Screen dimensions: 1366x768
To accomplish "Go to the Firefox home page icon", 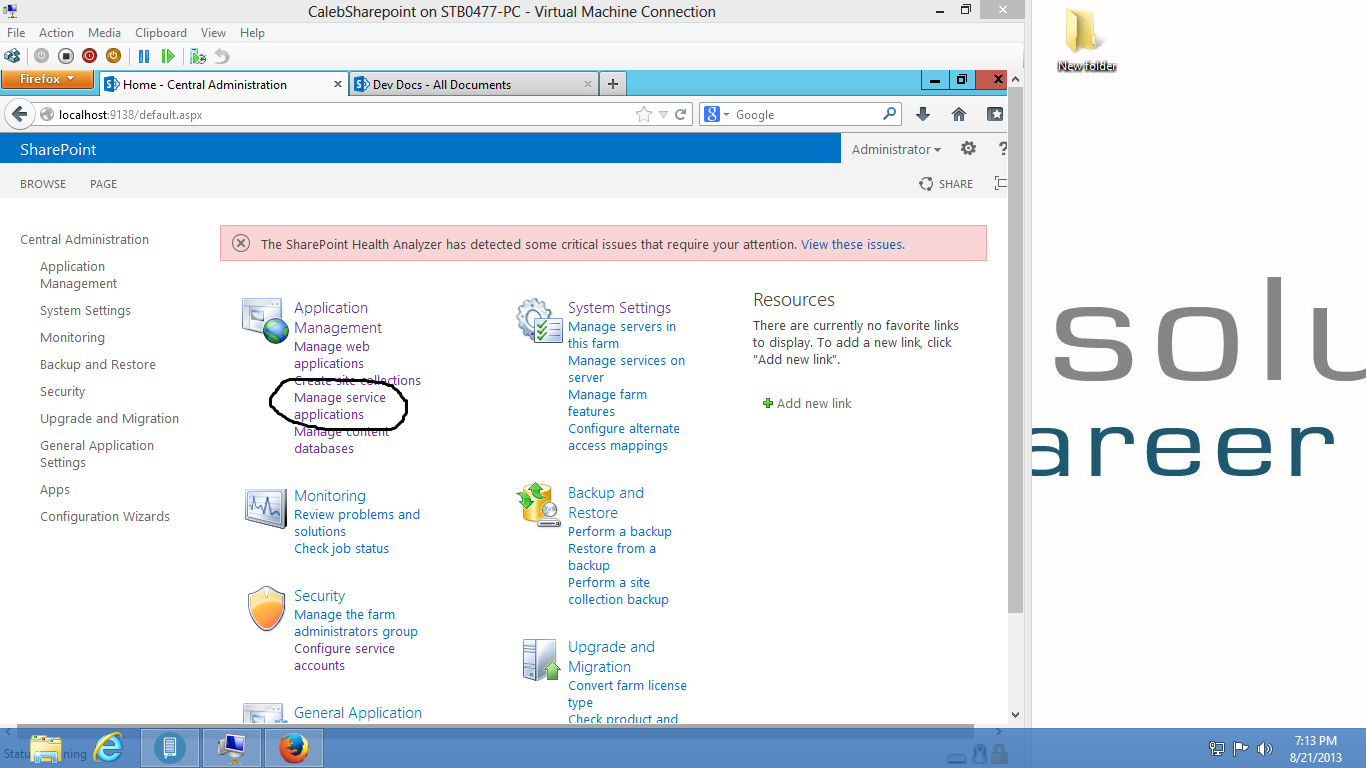I will point(959,115).
